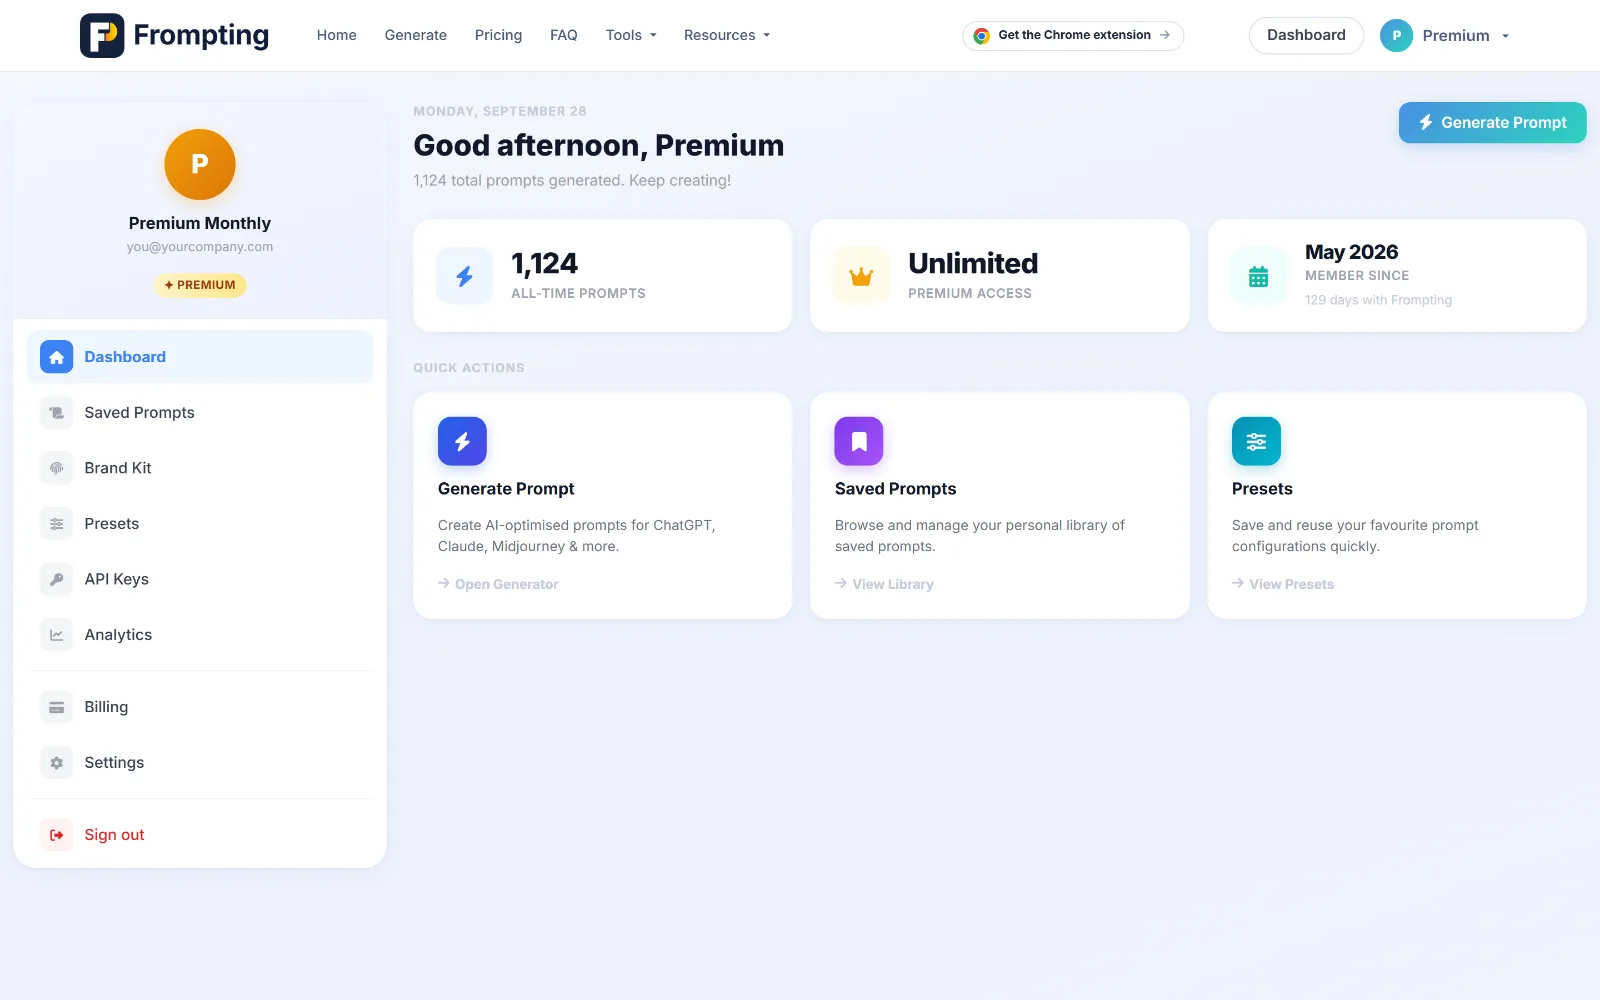Go to Home in top navigation
The width and height of the screenshot is (1600, 1000).
coord(337,35)
